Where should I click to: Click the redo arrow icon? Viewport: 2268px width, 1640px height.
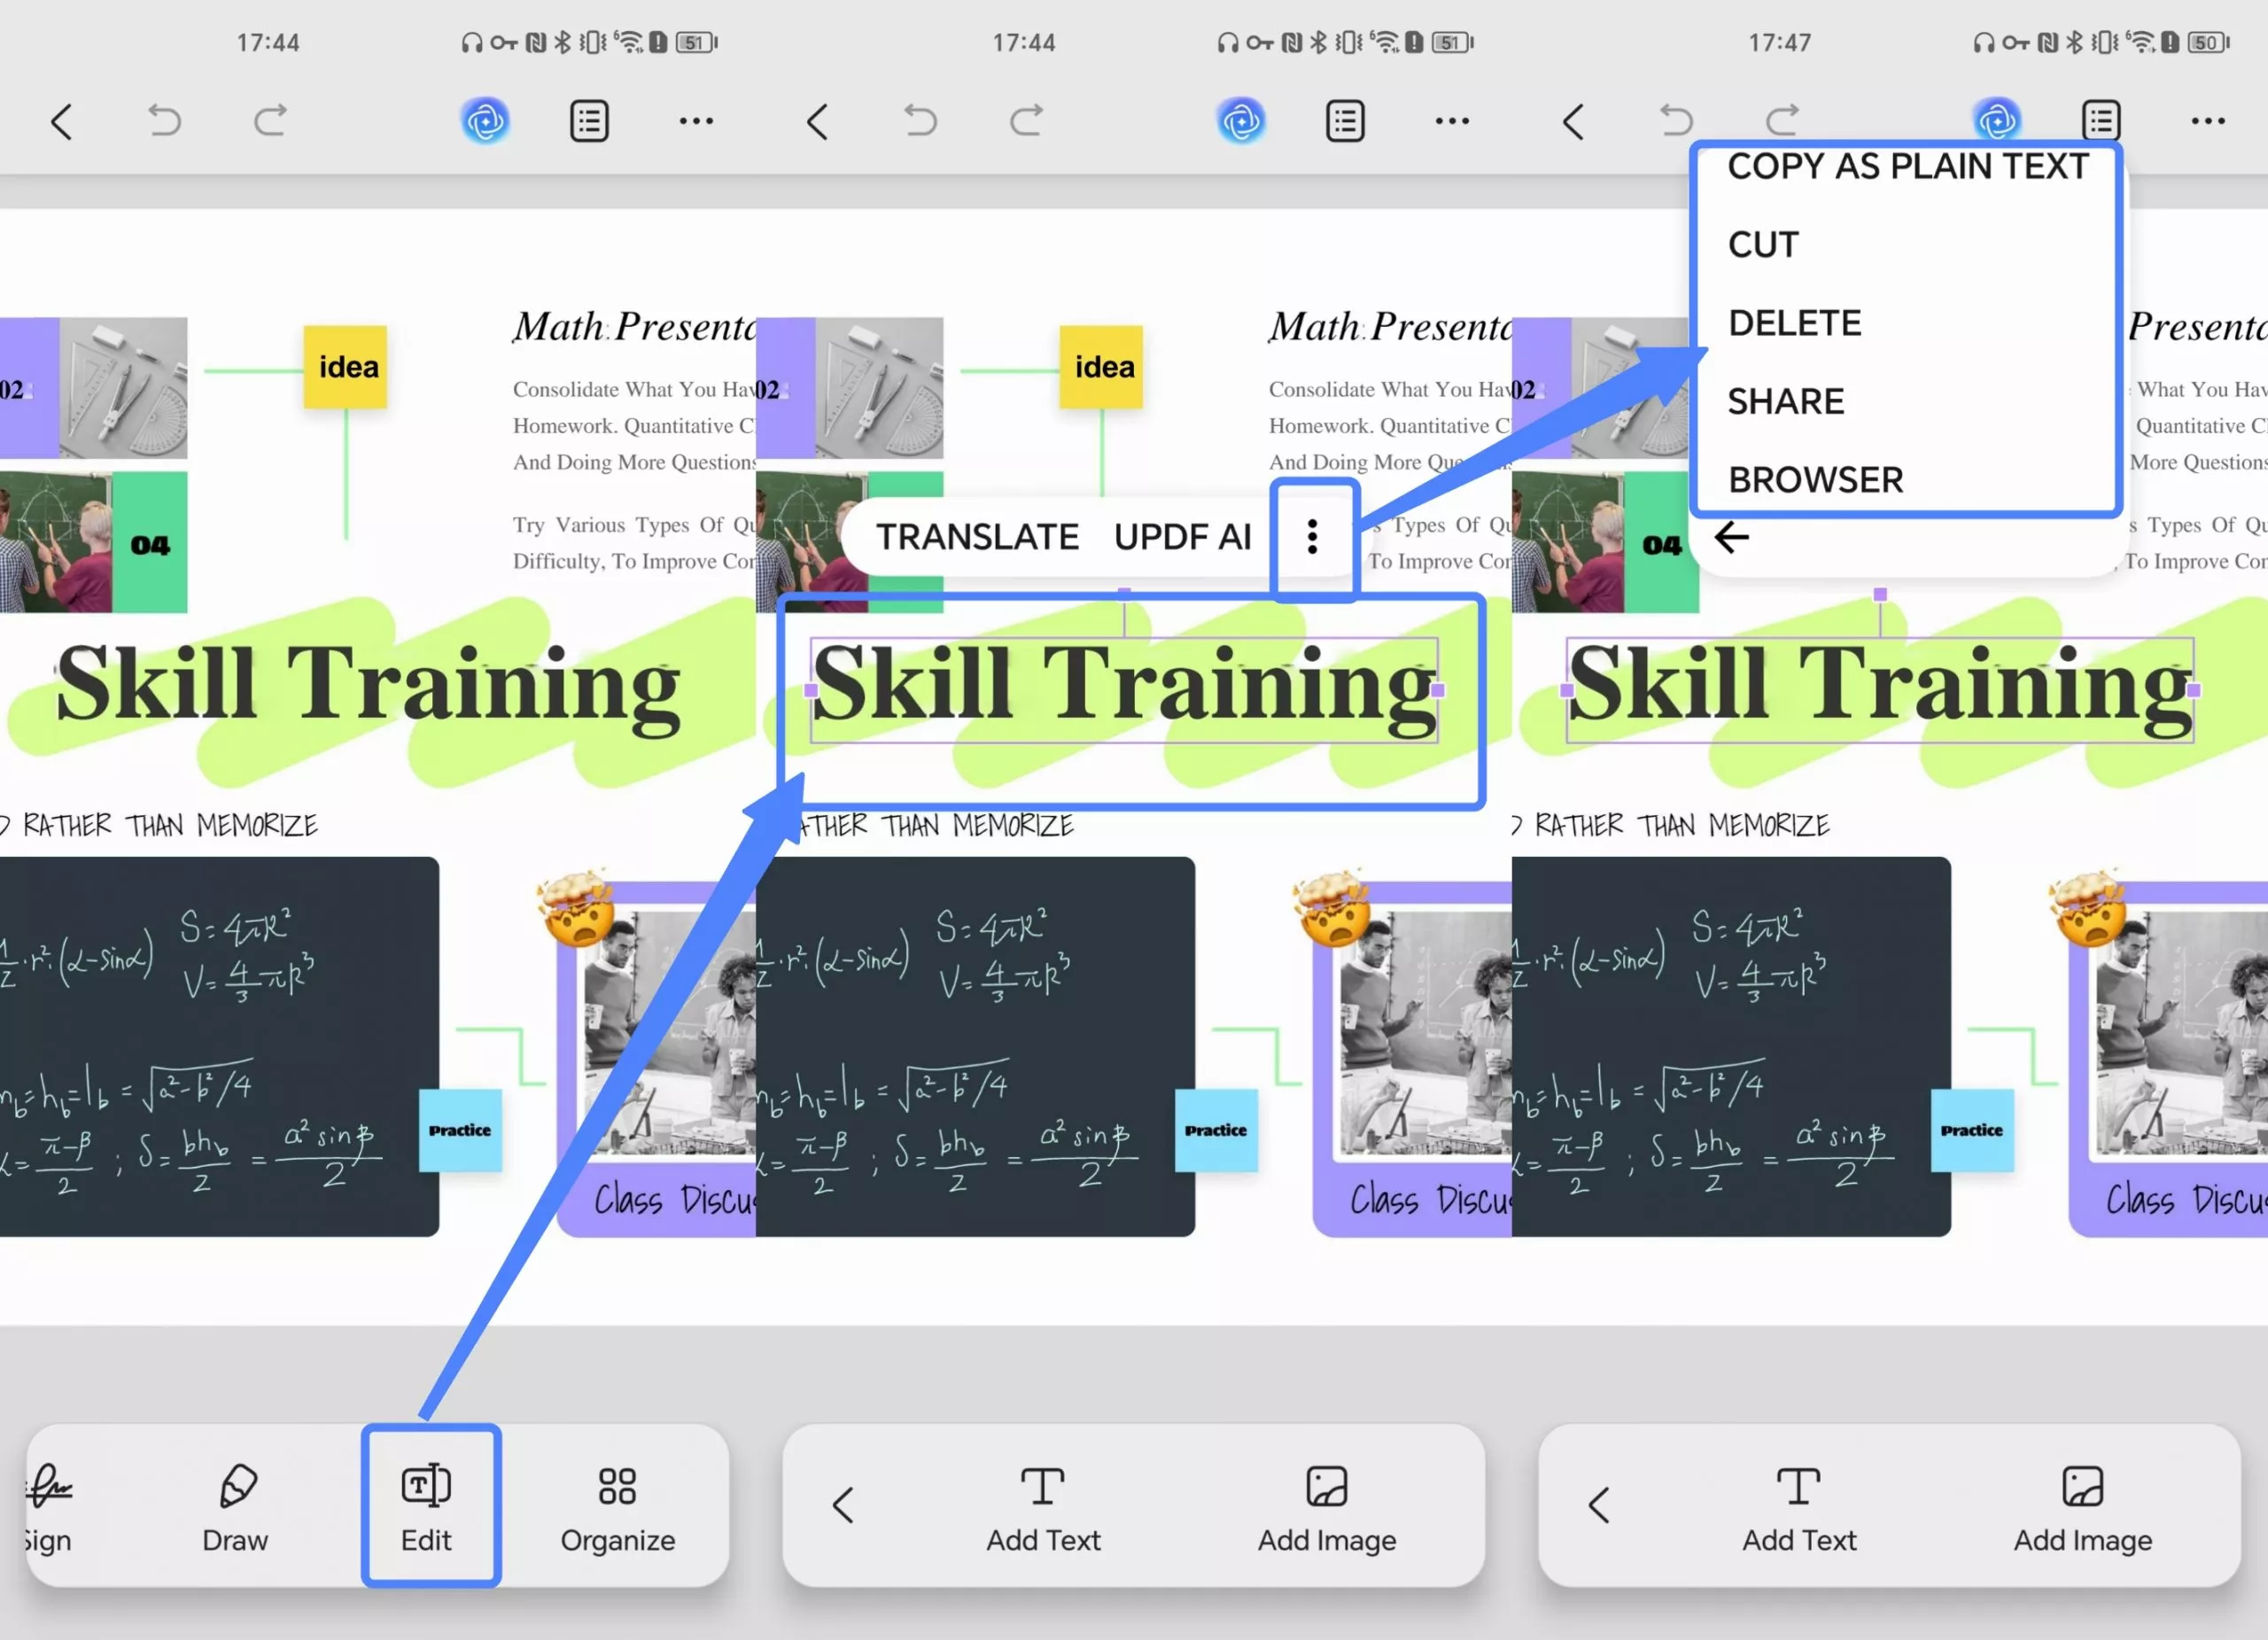[x=269, y=121]
